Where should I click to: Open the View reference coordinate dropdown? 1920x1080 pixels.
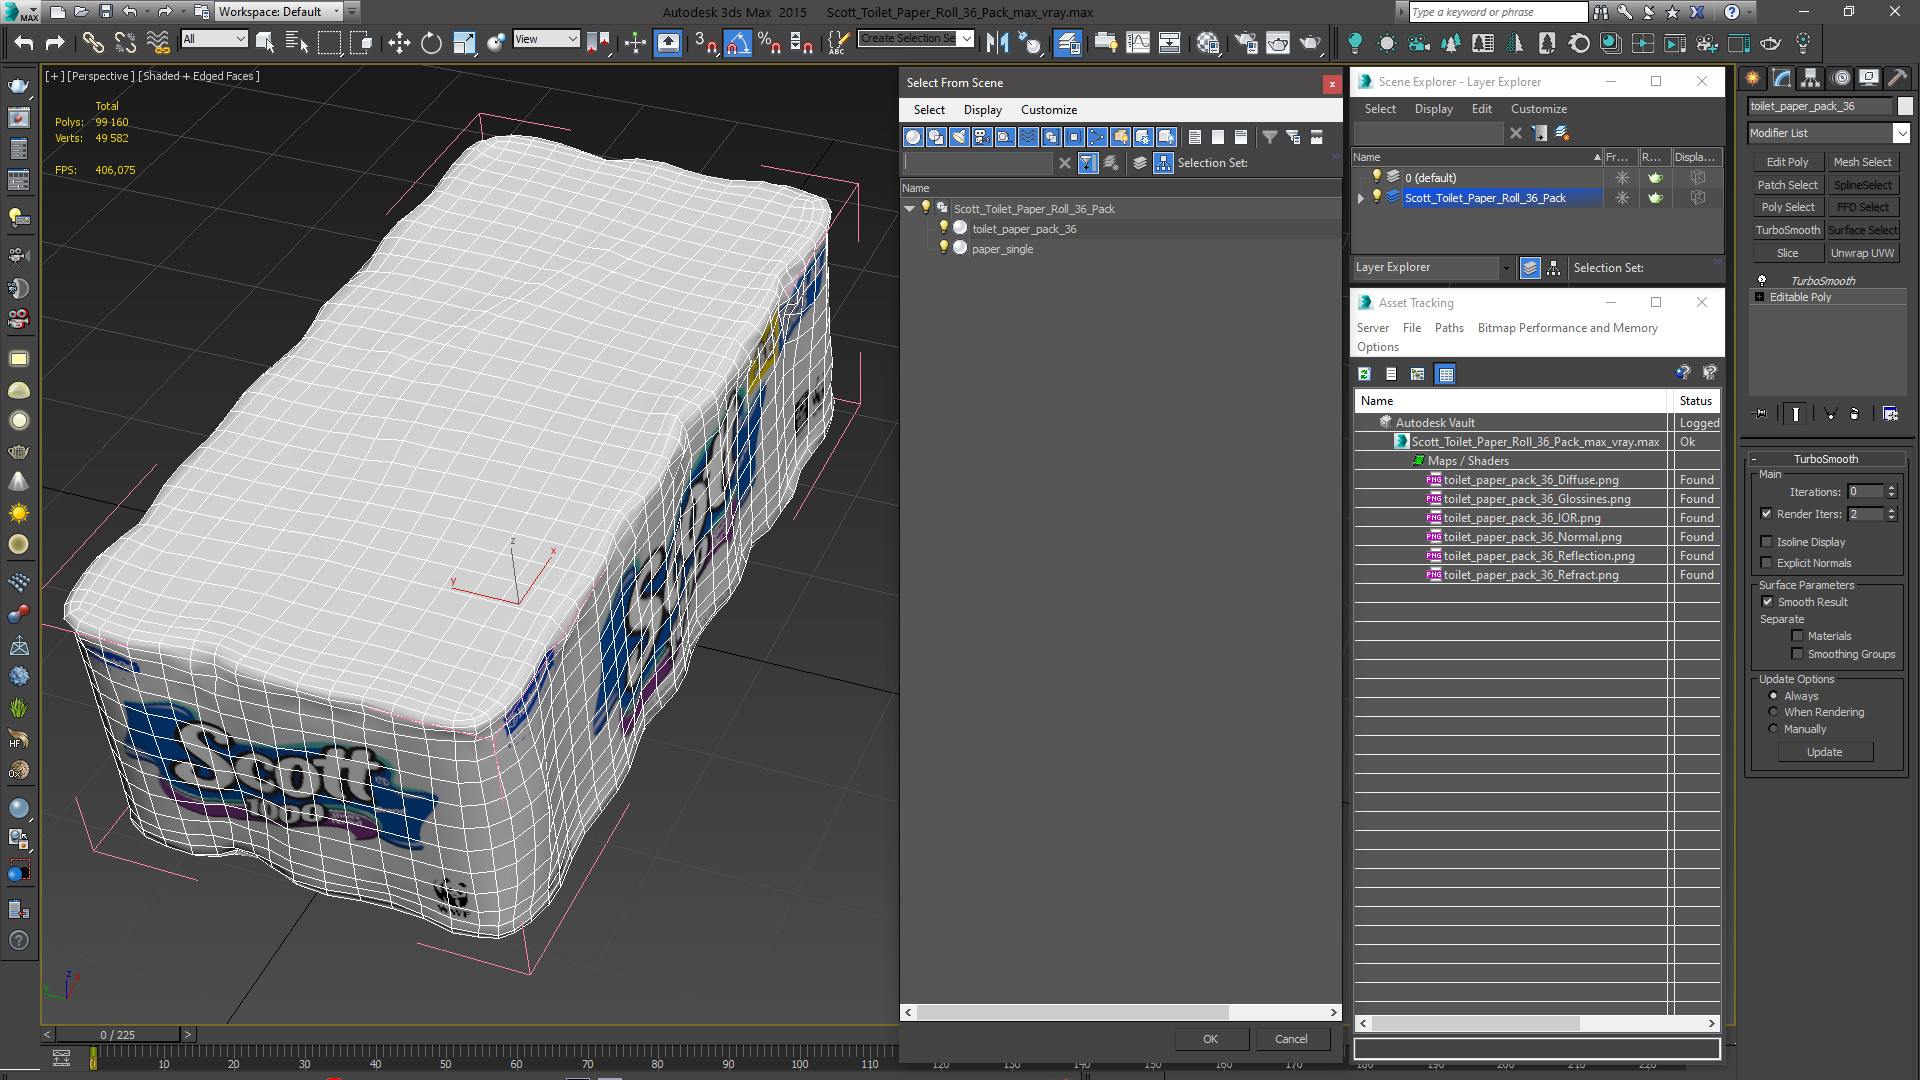click(546, 39)
